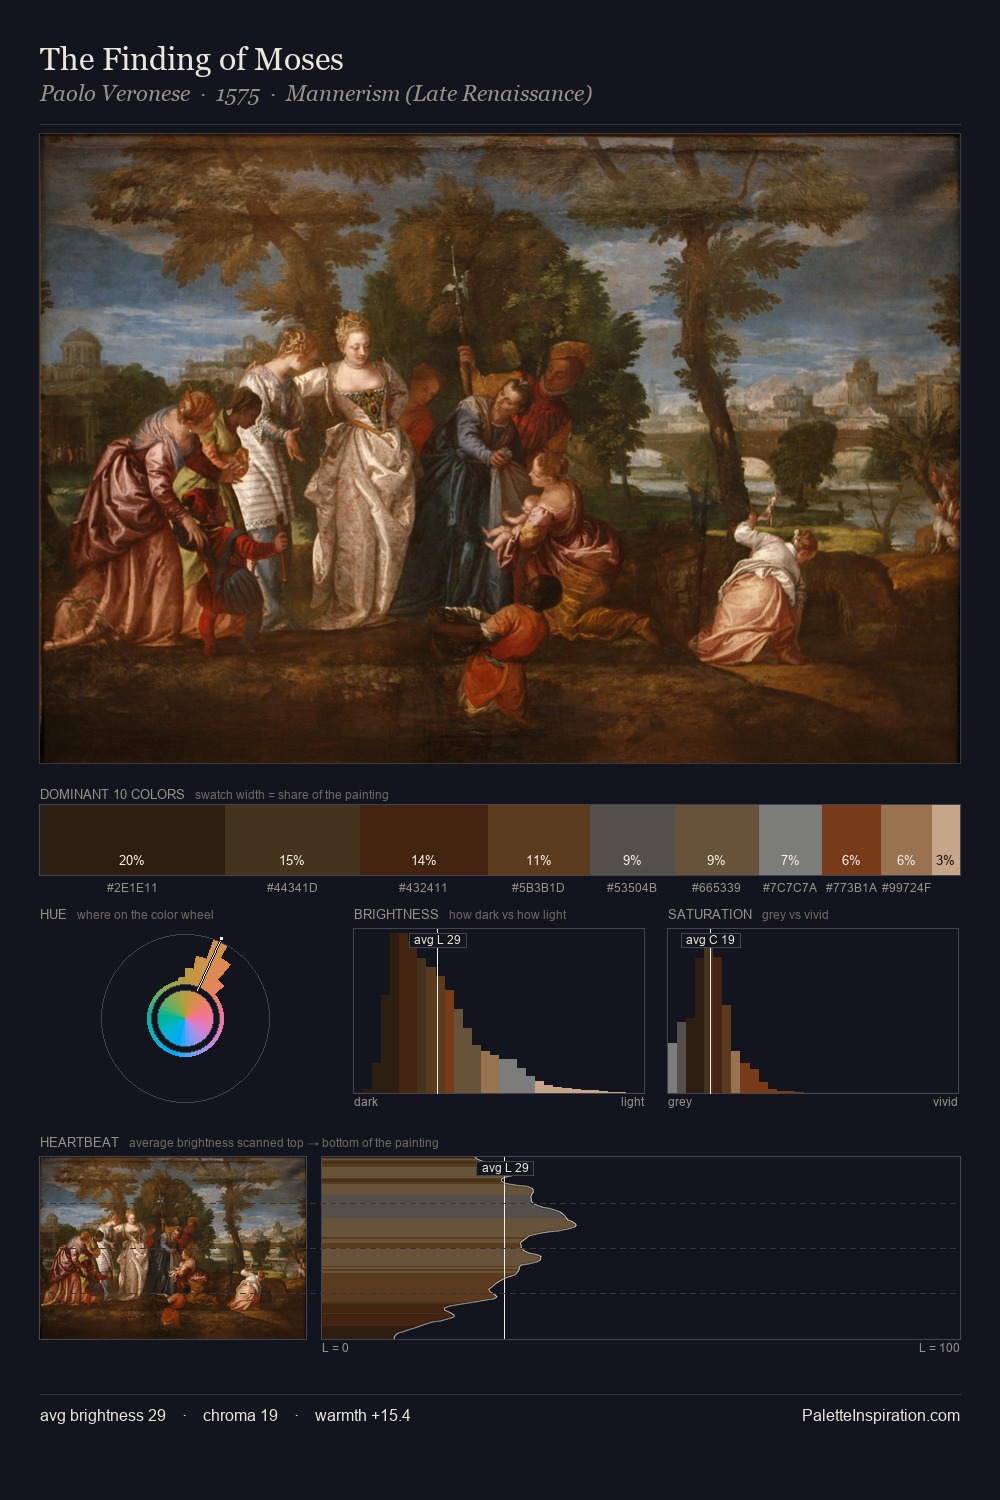The height and width of the screenshot is (1500, 1000).
Task: Pick the 7% grey swatch #7C7C7A
Action: [790, 840]
